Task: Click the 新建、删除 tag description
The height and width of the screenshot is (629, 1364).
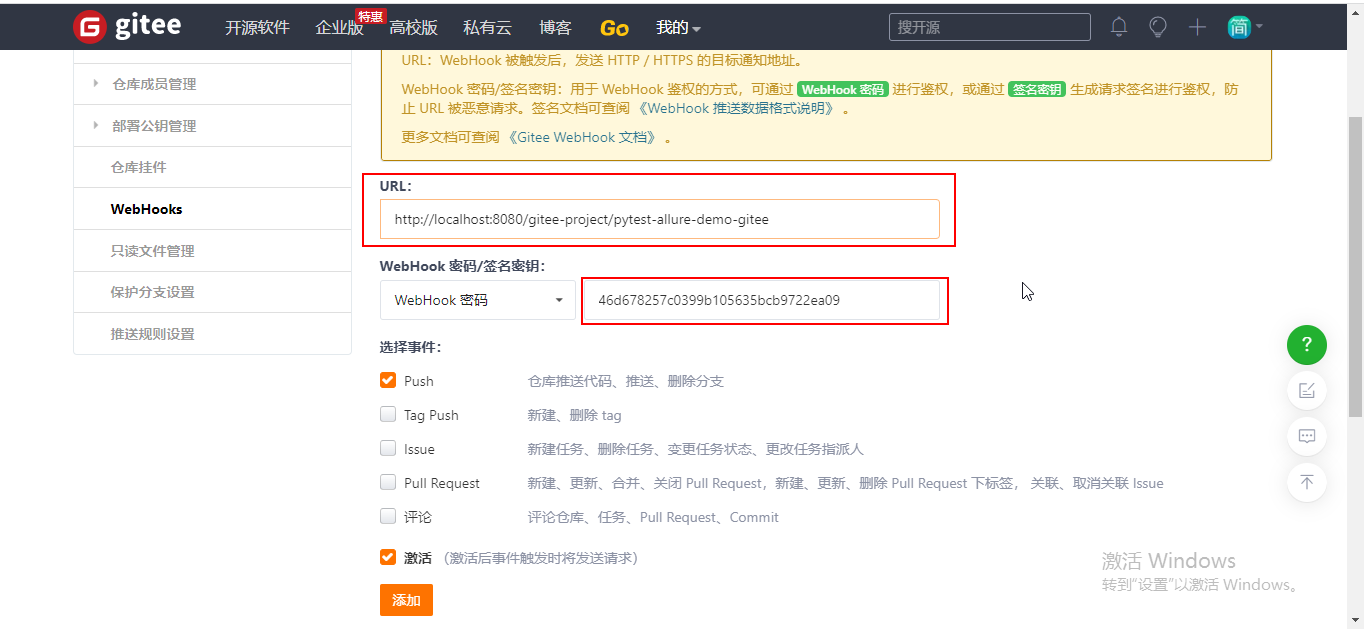Action: [575, 415]
